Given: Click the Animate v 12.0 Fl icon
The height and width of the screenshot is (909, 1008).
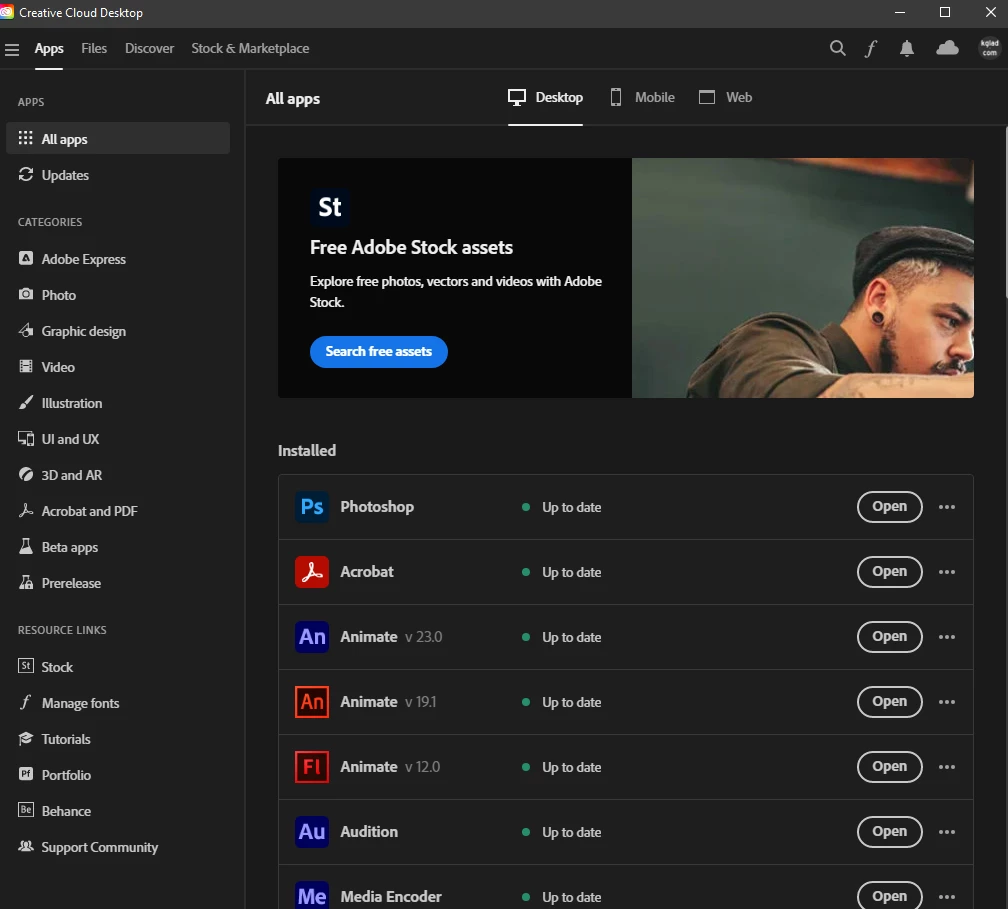Looking at the screenshot, I should (x=312, y=766).
